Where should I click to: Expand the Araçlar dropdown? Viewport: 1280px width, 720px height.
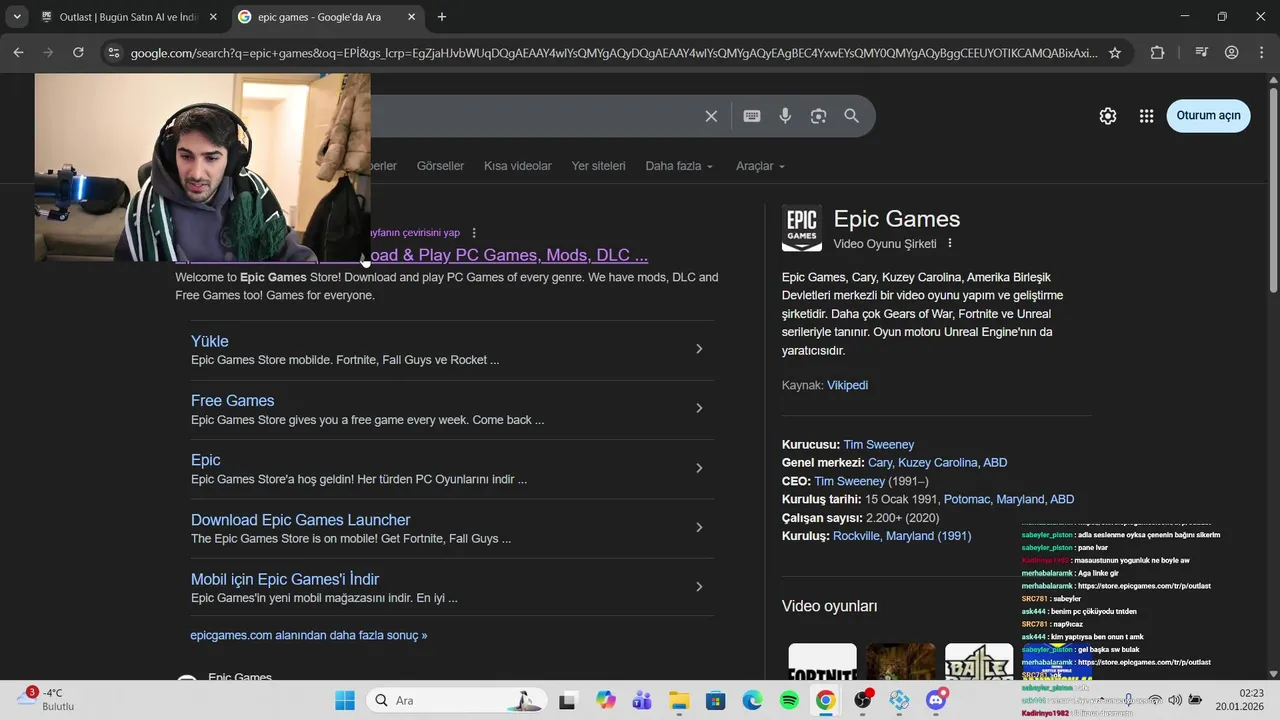760,166
